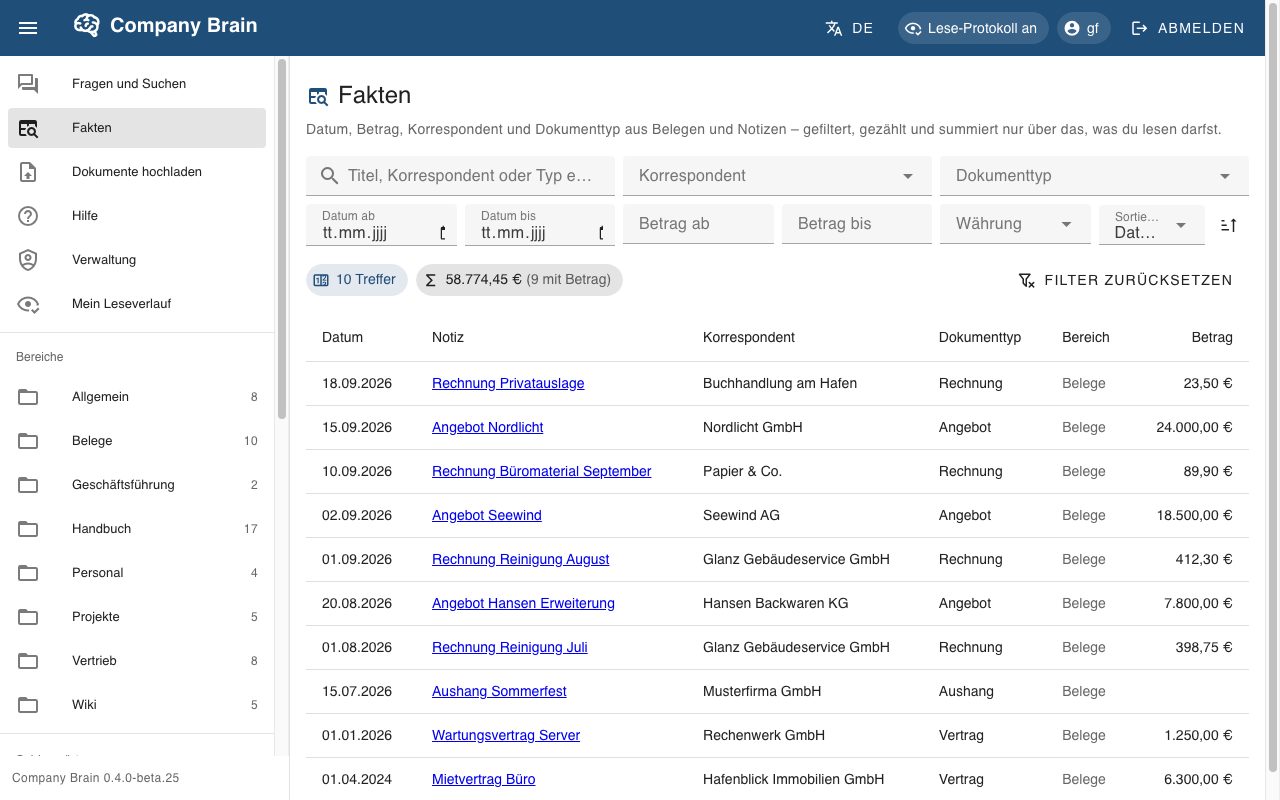The image size is (1280, 800).
Task: Click the 10 Treffer chip
Action: tap(357, 280)
